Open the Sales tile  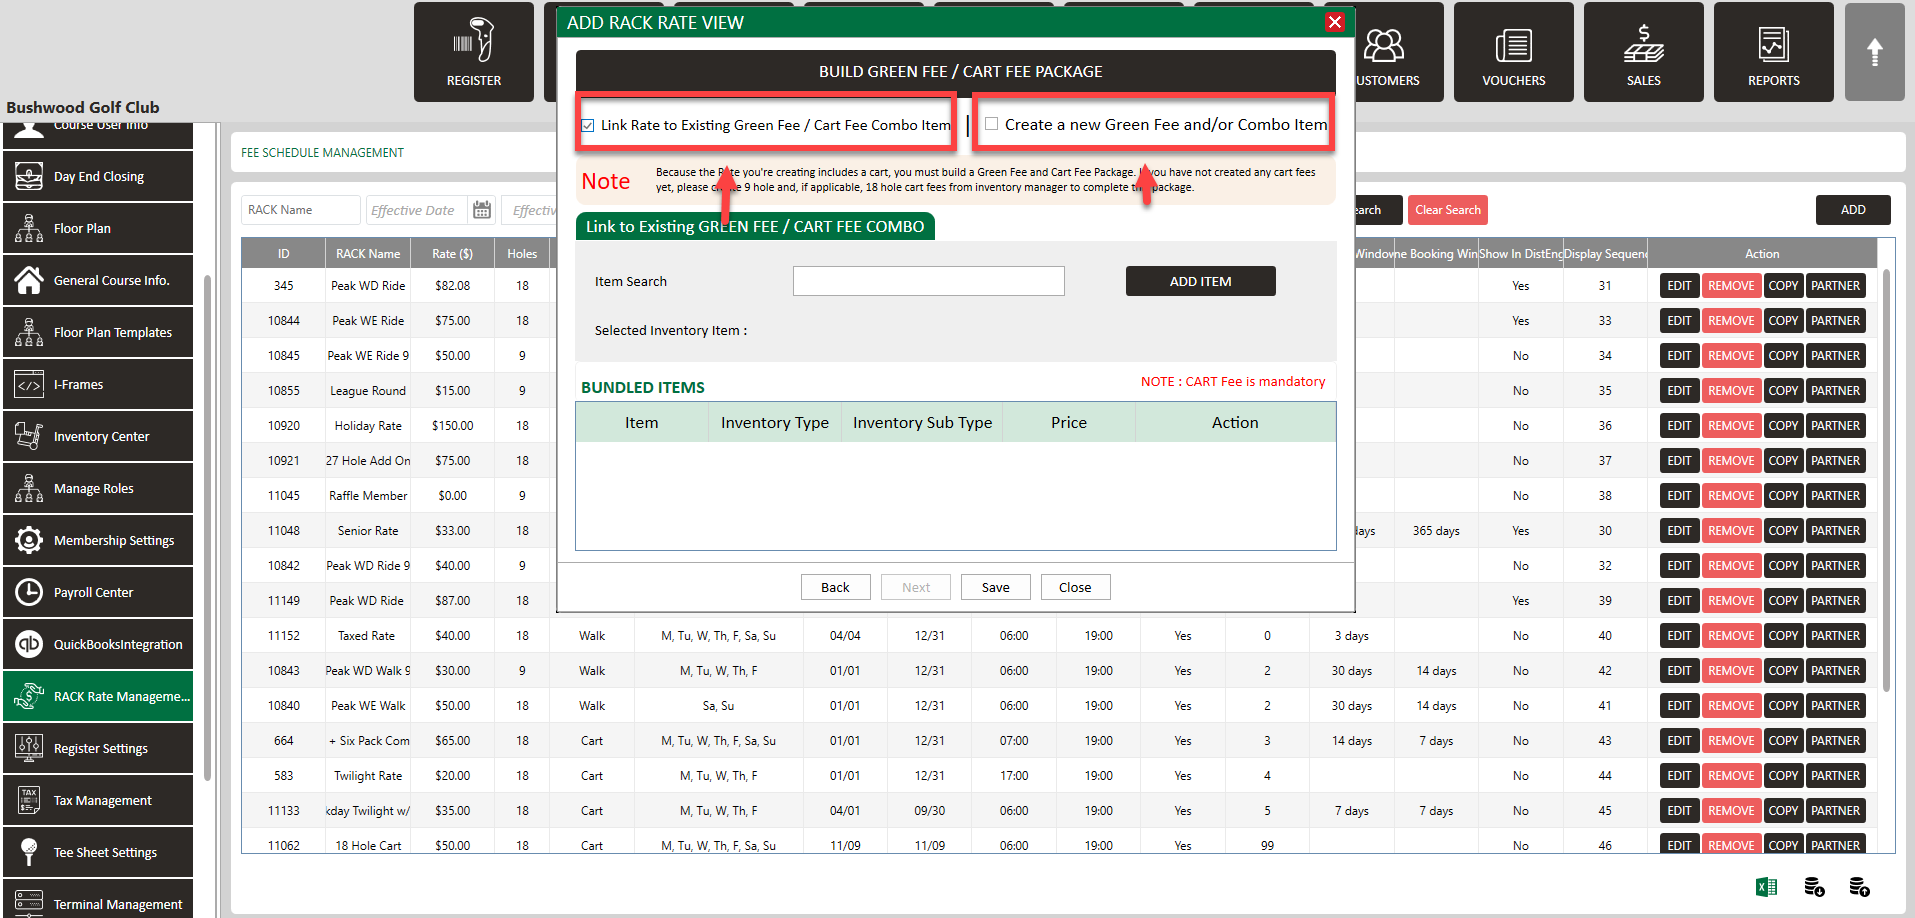tap(1643, 52)
